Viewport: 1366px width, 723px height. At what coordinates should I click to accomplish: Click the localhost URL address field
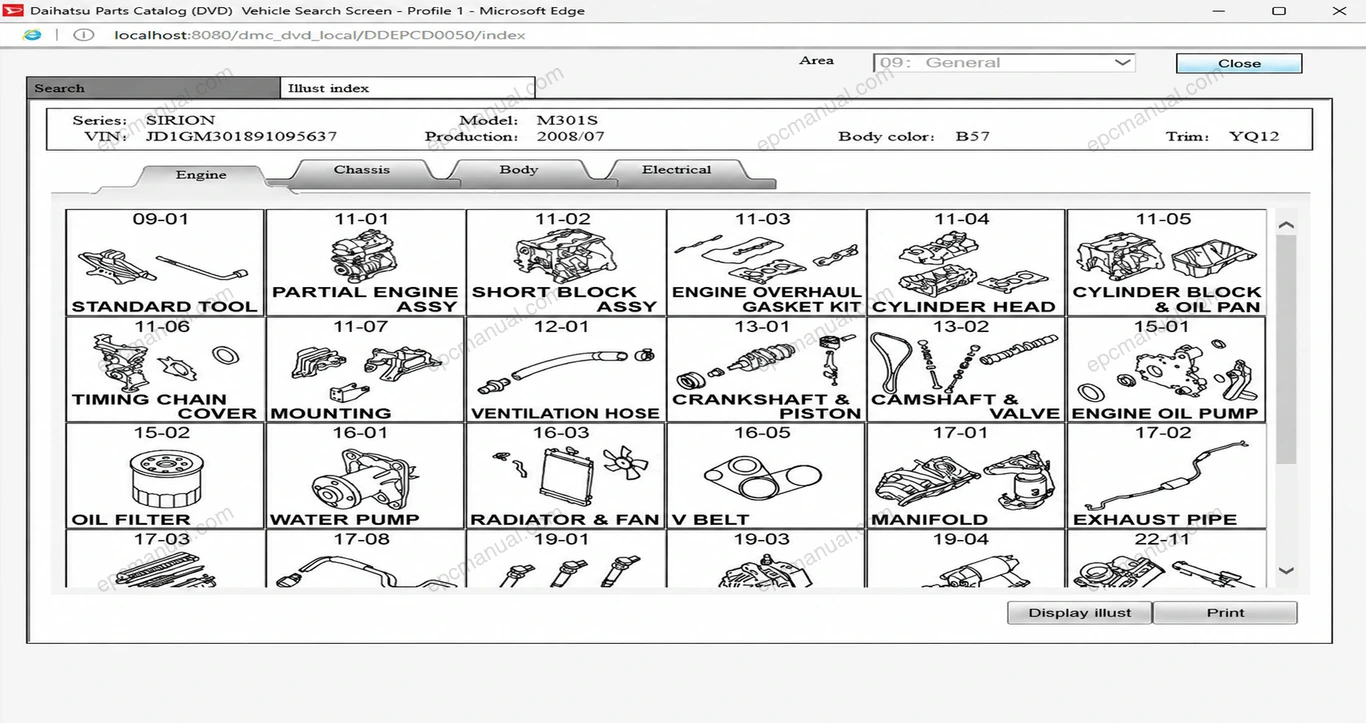320,35
